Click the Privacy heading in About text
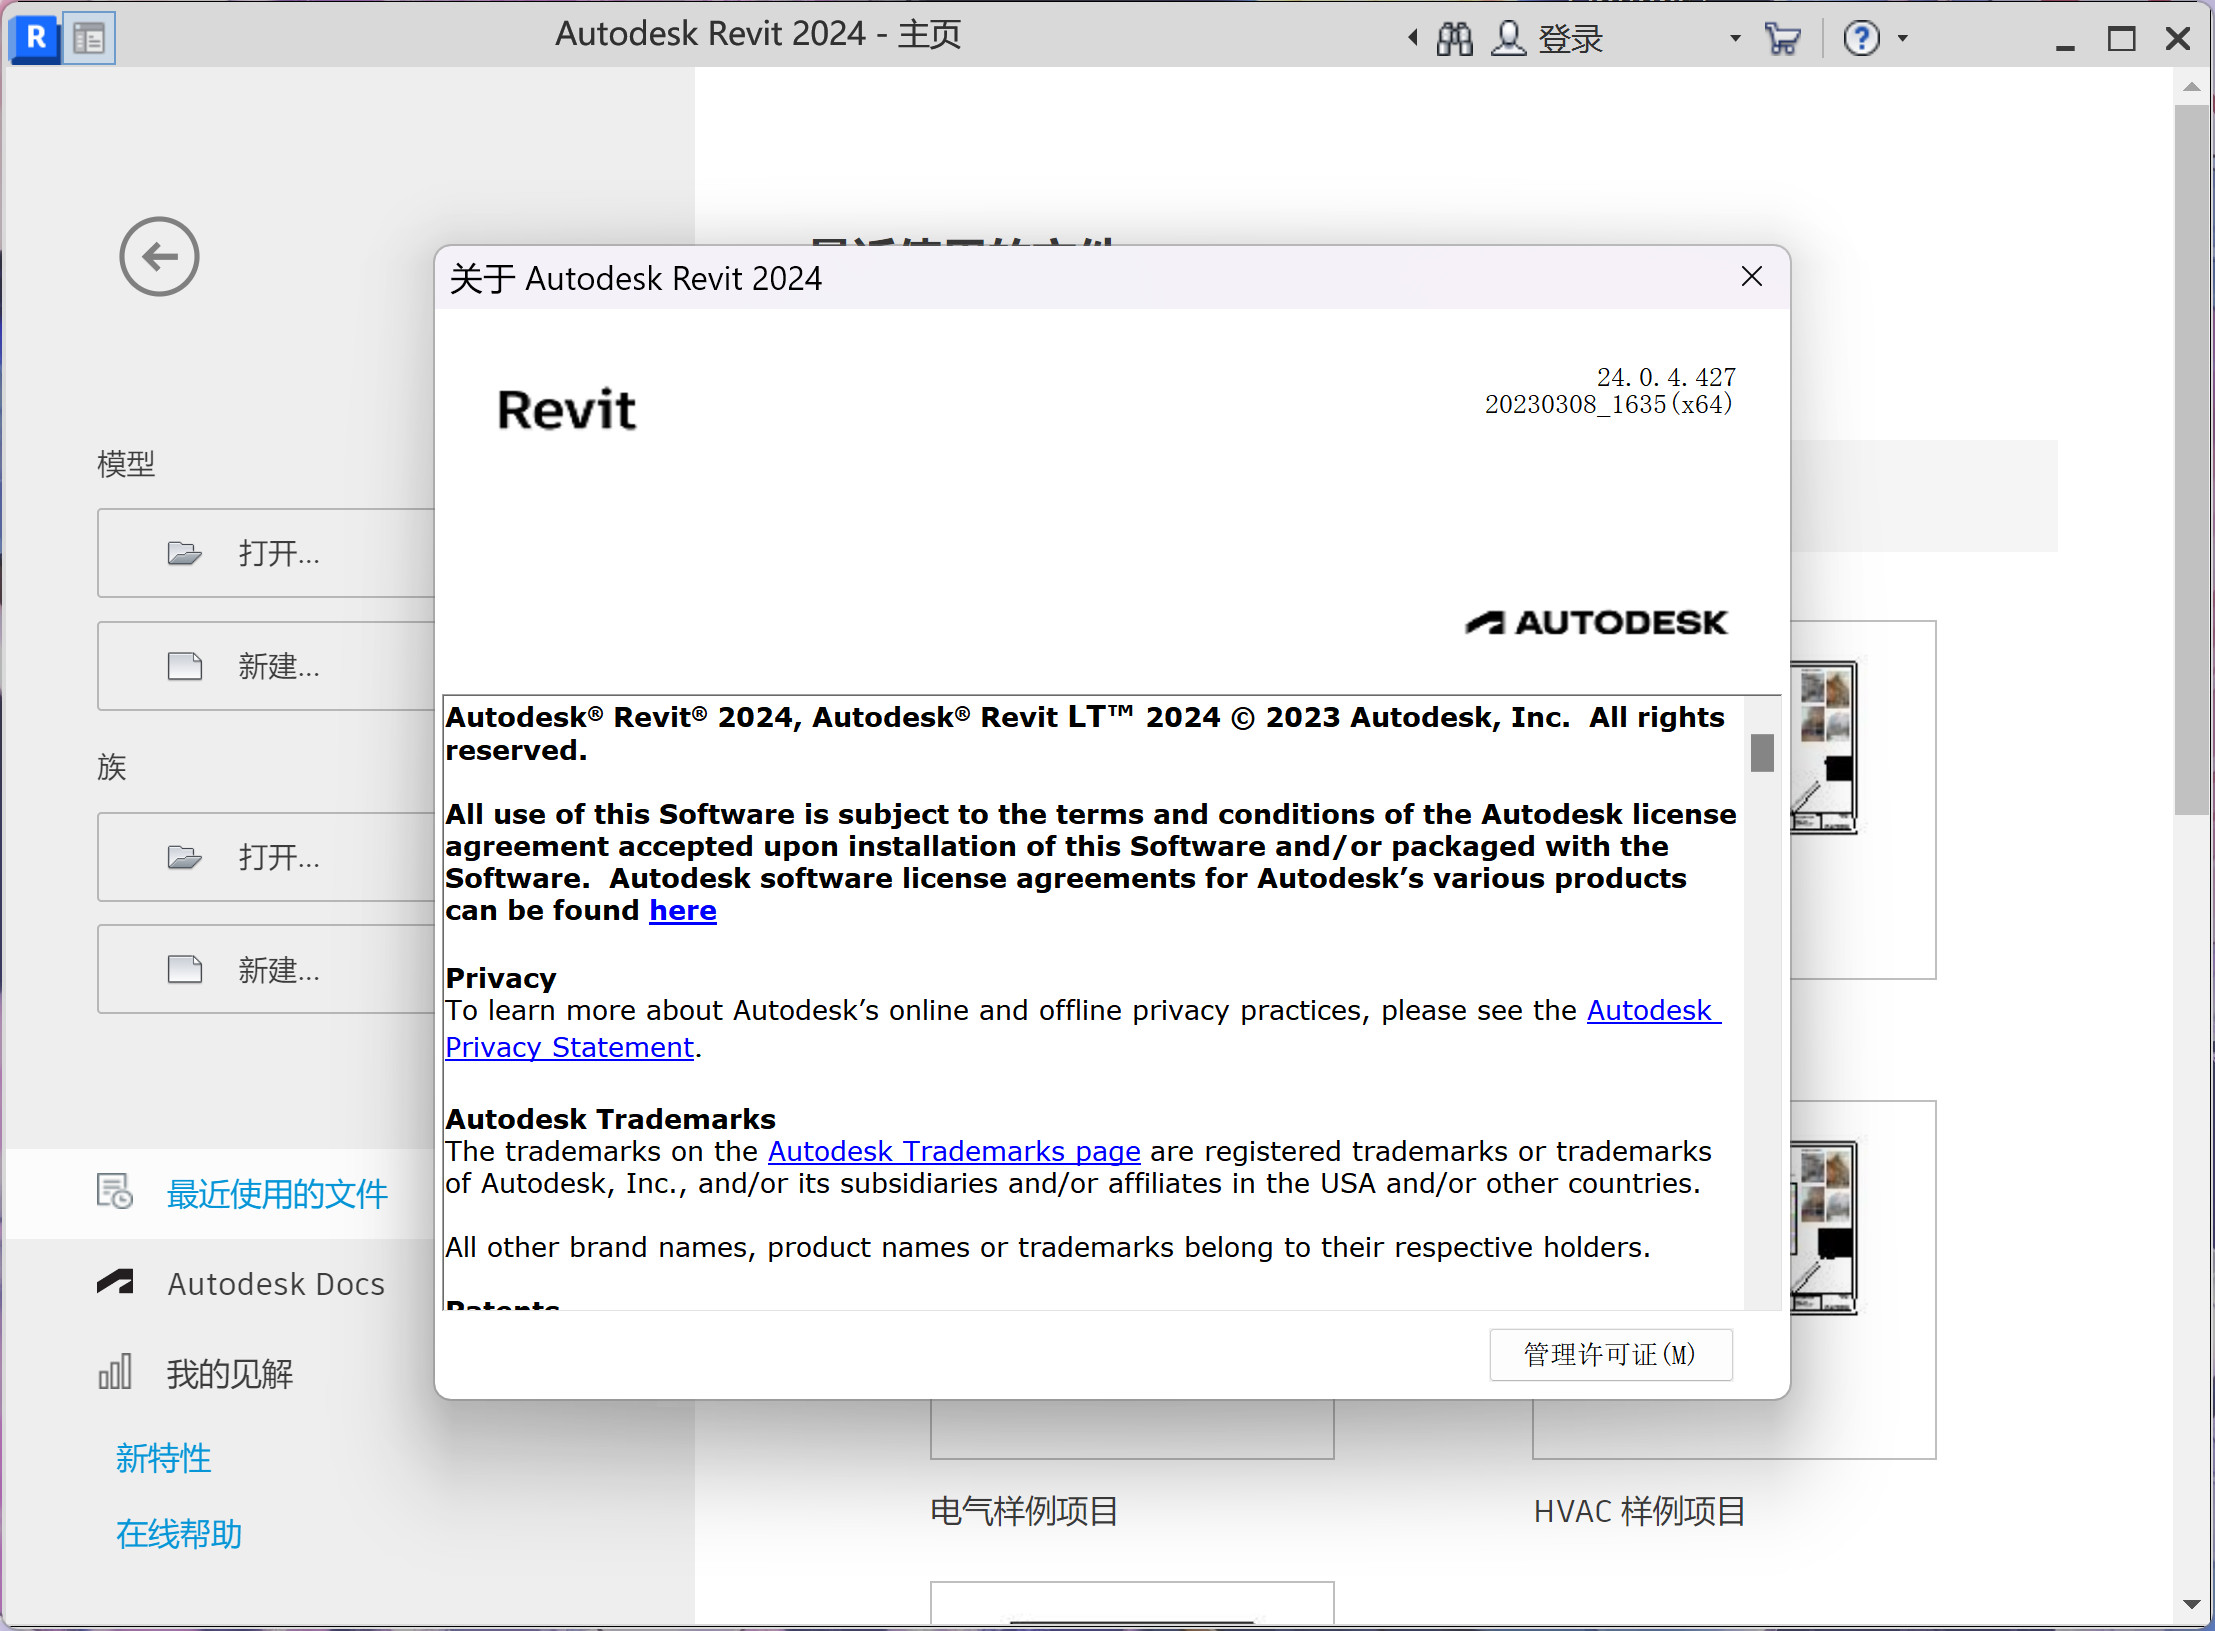Image resolution: width=2215 pixels, height=1631 pixels. 501,978
